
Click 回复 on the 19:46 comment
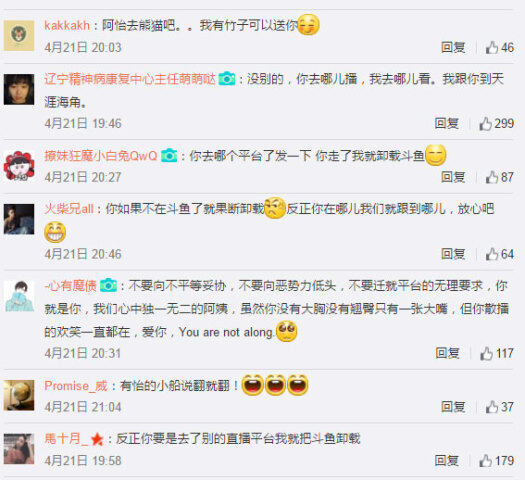[x=446, y=124]
